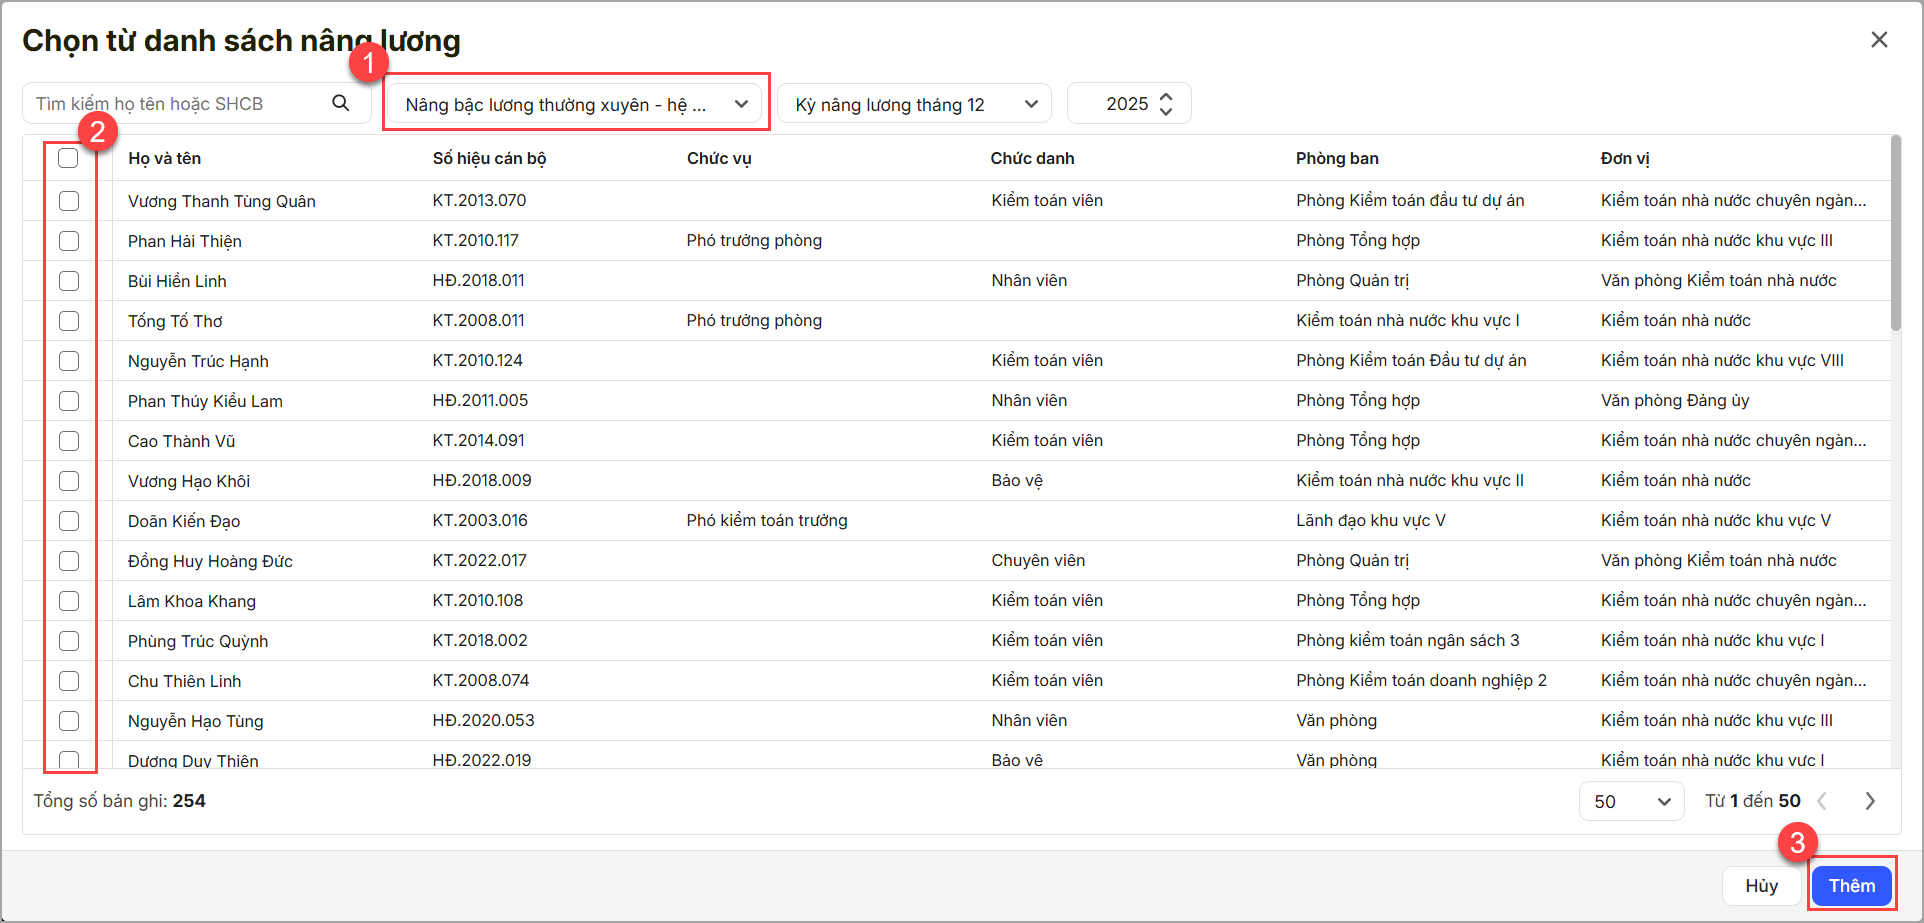Click the Họ và tên column header
This screenshot has width=1924, height=923.
coord(165,158)
